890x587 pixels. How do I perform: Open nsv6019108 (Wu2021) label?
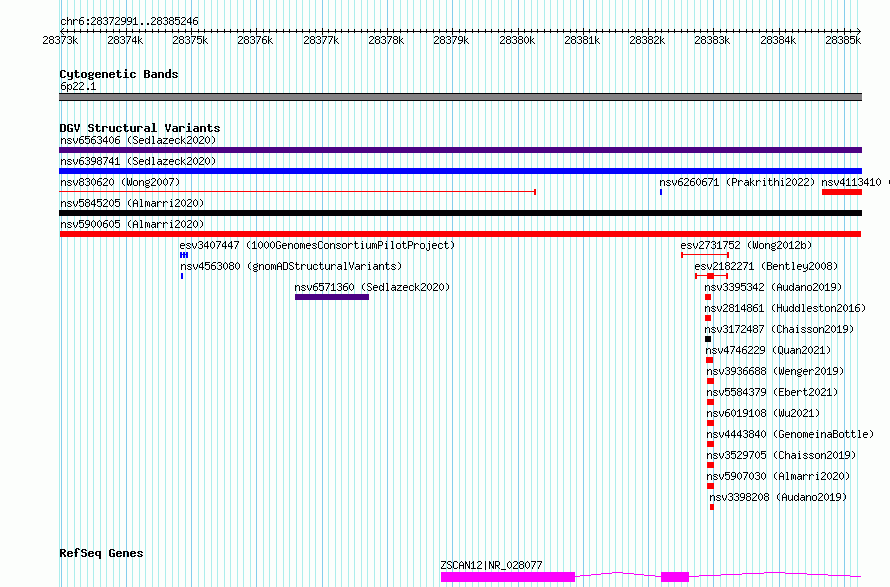[x=763, y=413]
